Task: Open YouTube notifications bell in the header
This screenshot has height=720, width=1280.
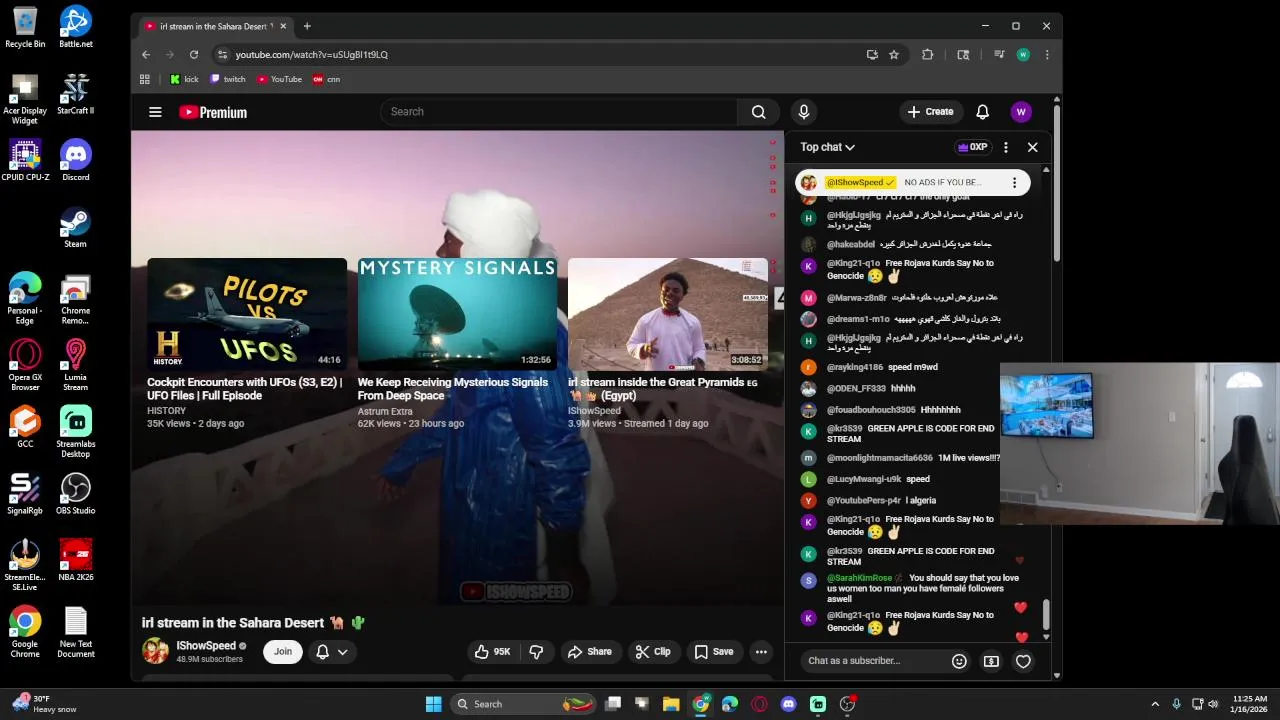Action: pos(982,112)
